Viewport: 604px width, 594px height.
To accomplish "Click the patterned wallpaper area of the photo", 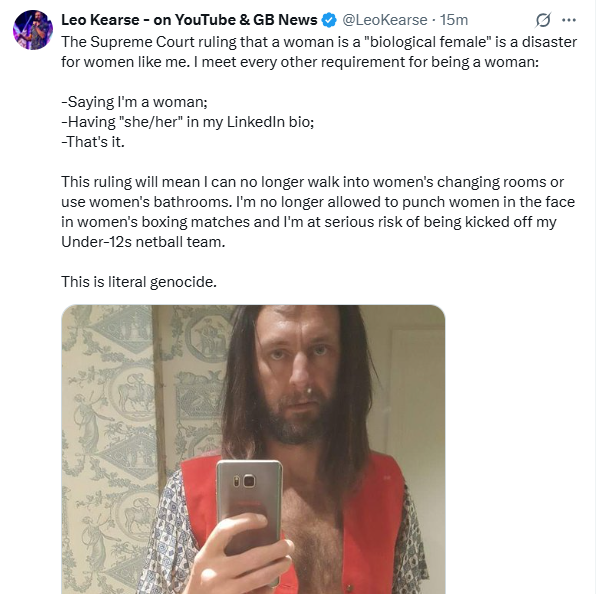I will point(108,400).
